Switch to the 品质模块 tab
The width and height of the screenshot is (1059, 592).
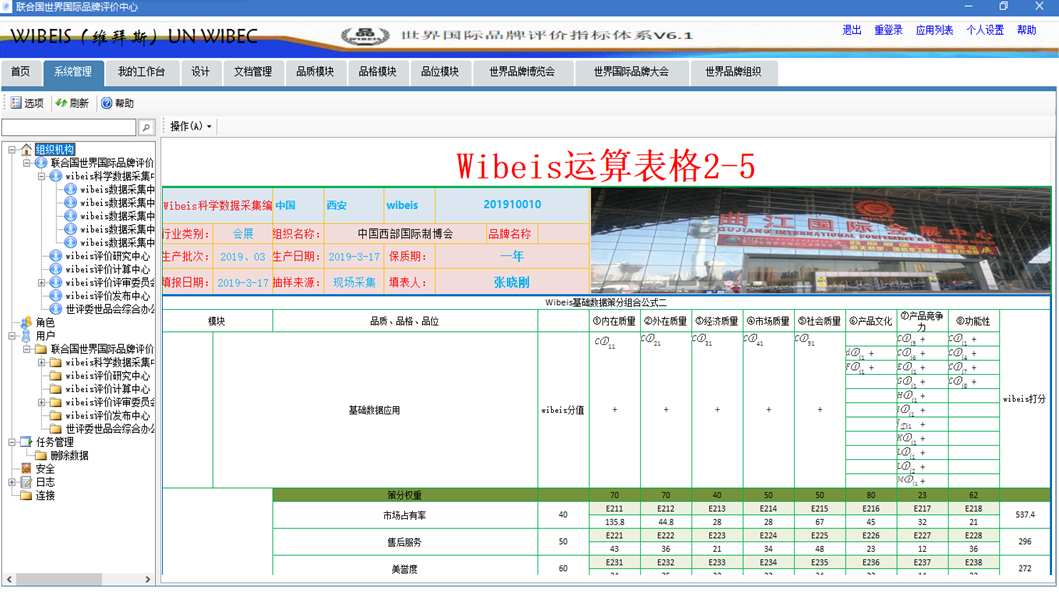tap(315, 72)
